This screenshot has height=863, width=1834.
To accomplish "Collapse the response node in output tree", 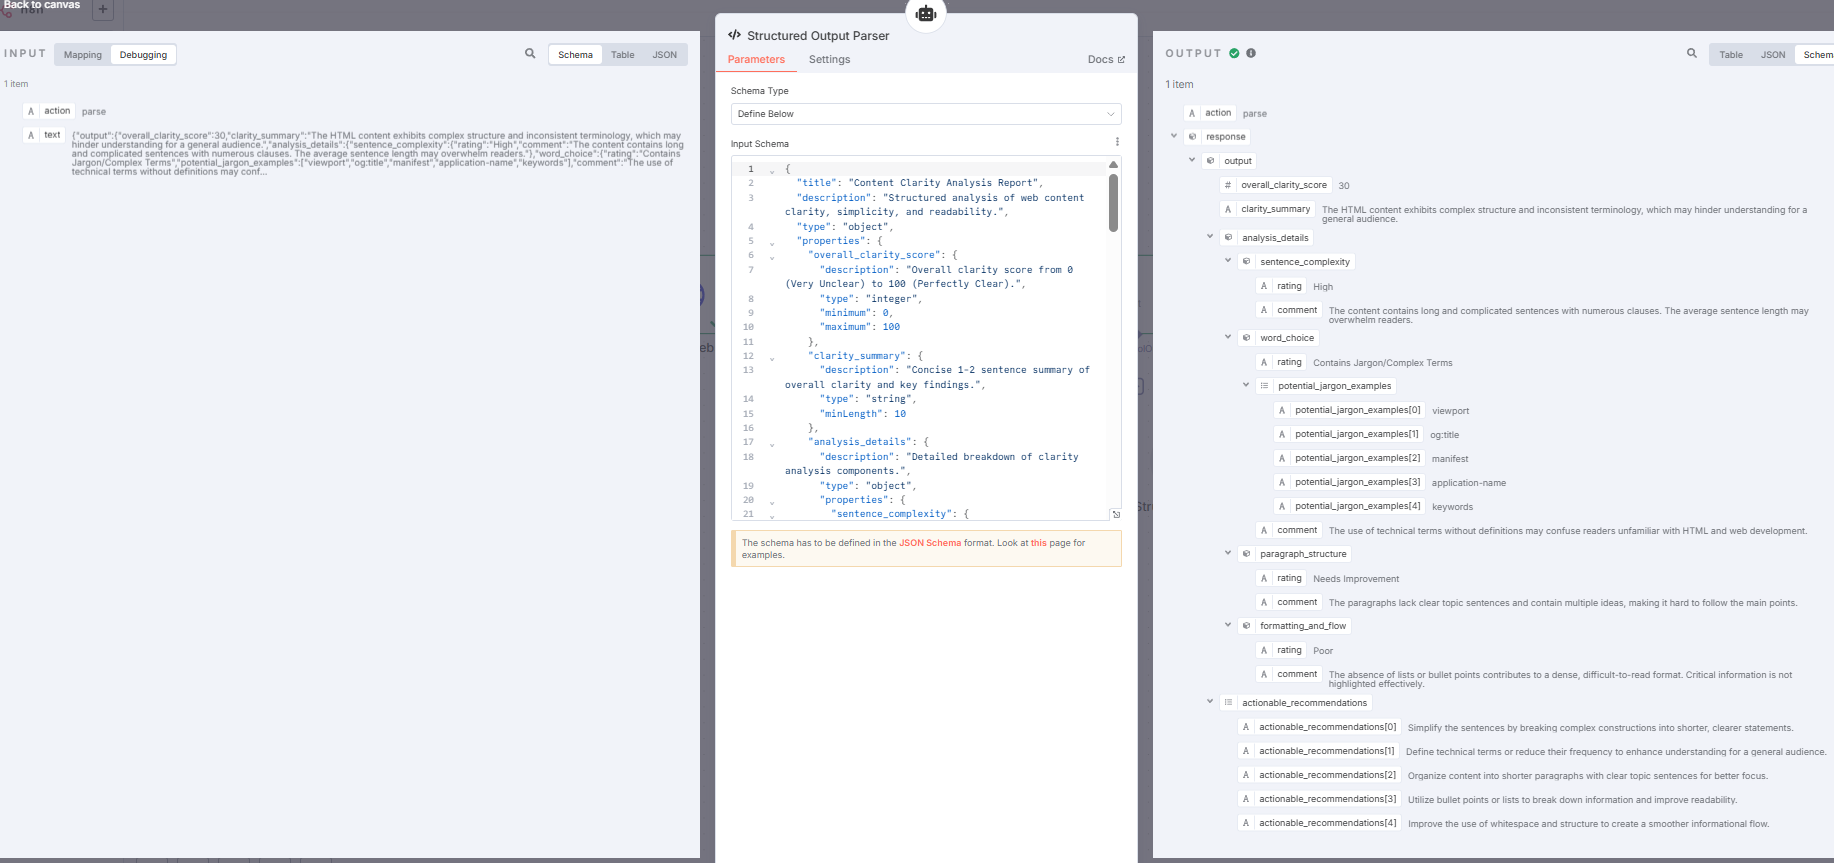I will [1174, 136].
